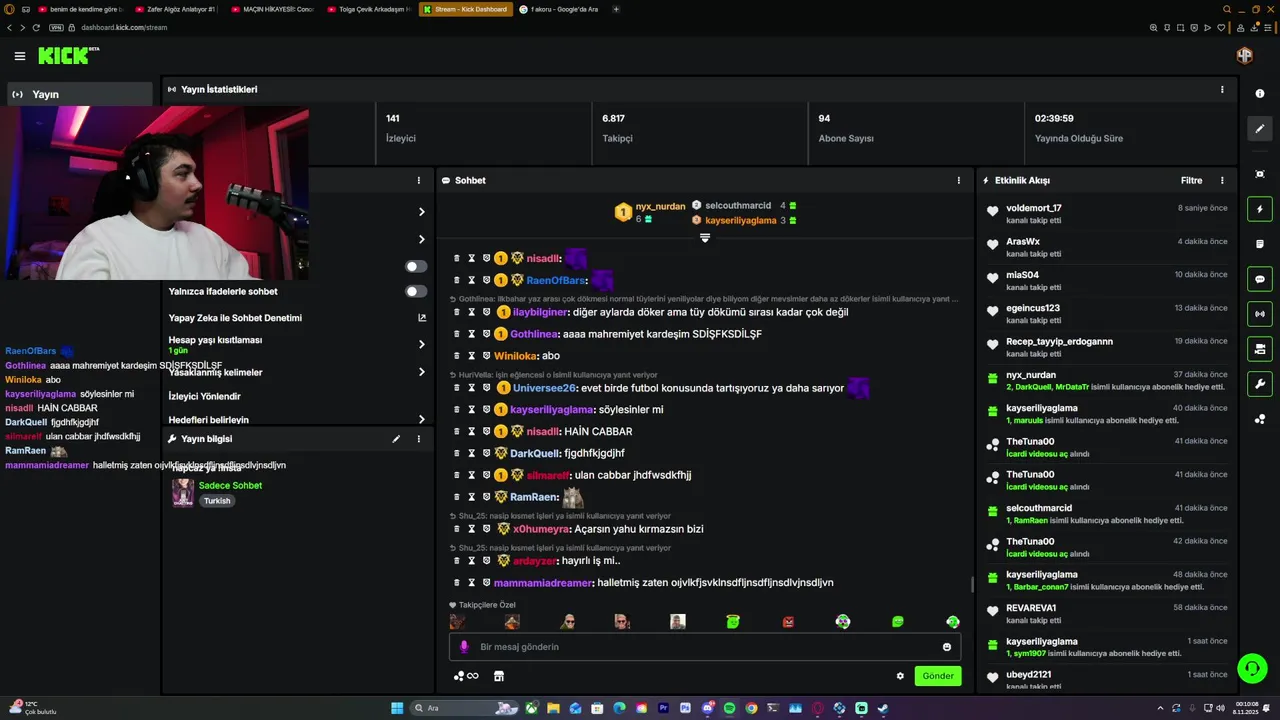Open a new browser tab
Image resolution: width=1280 pixels, height=720 pixels.
pos(616,9)
